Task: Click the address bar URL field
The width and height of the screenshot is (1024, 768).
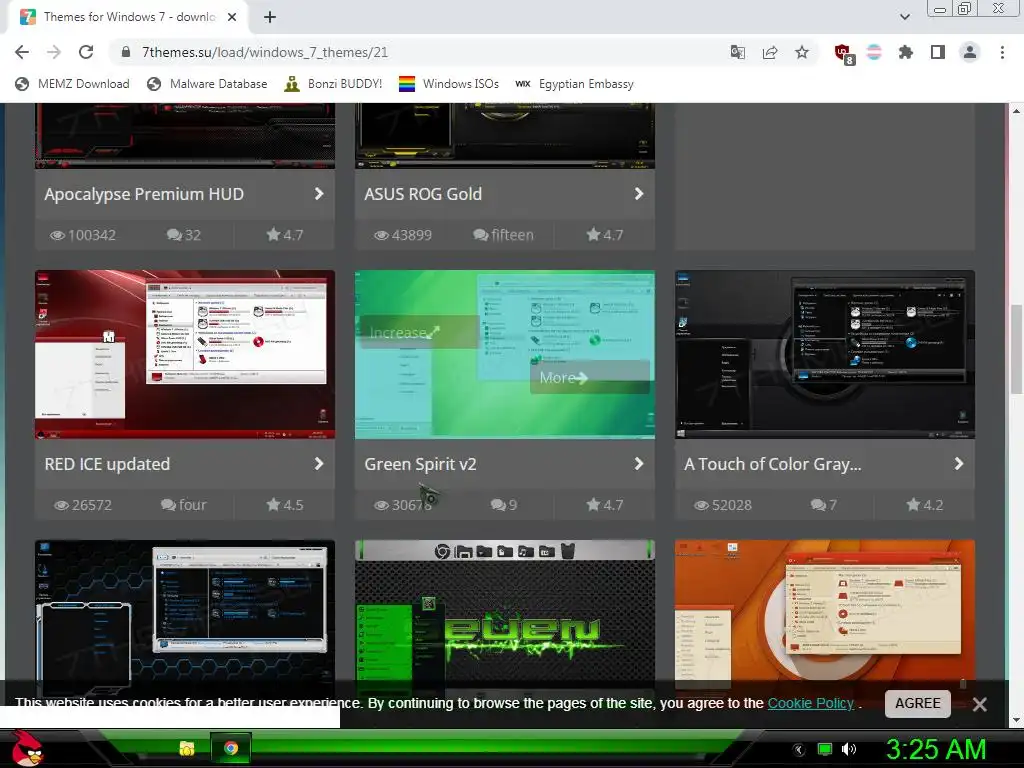Action: click(418, 52)
